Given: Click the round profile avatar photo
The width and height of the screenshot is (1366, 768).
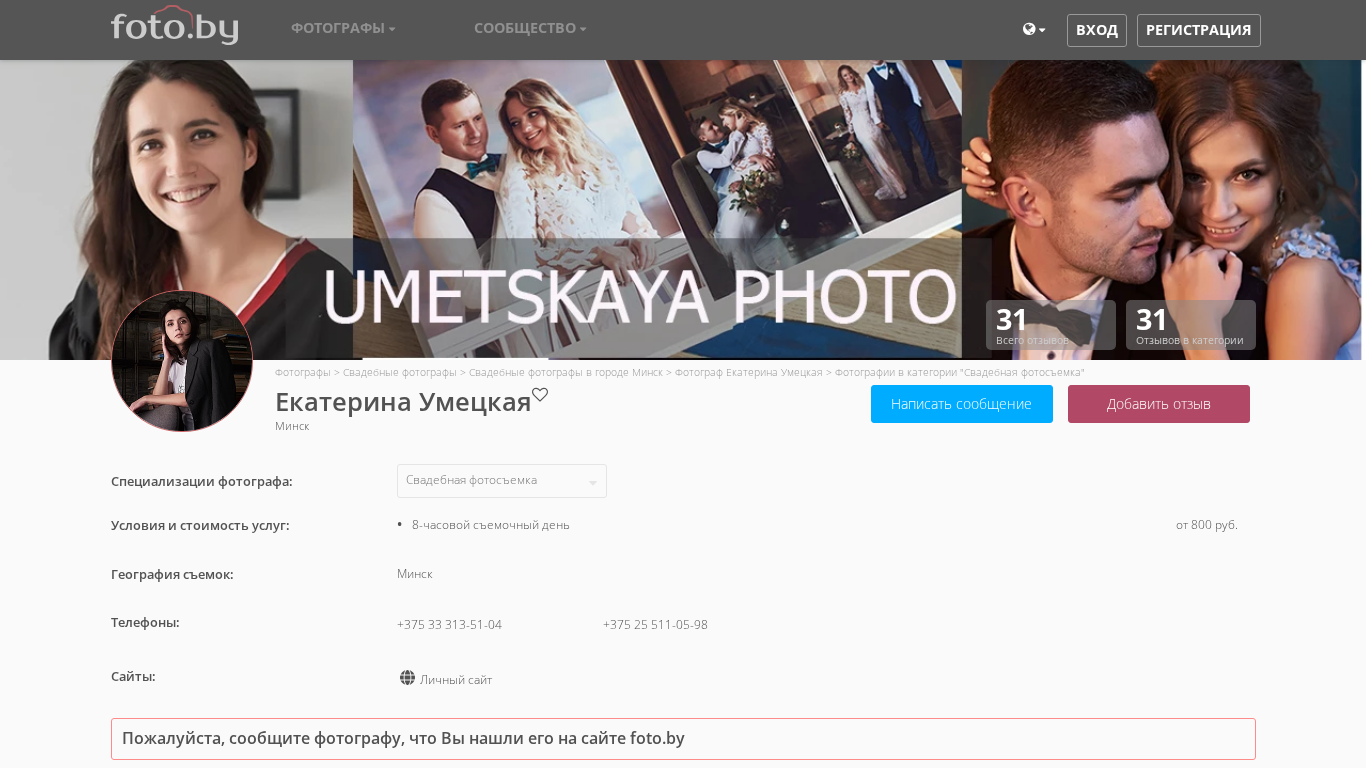Looking at the screenshot, I should (182, 361).
